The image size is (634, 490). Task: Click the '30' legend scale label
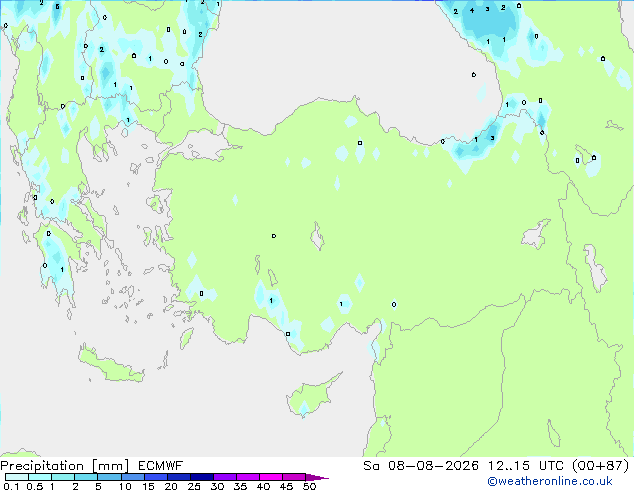pyautogui.click(x=217, y=486)
